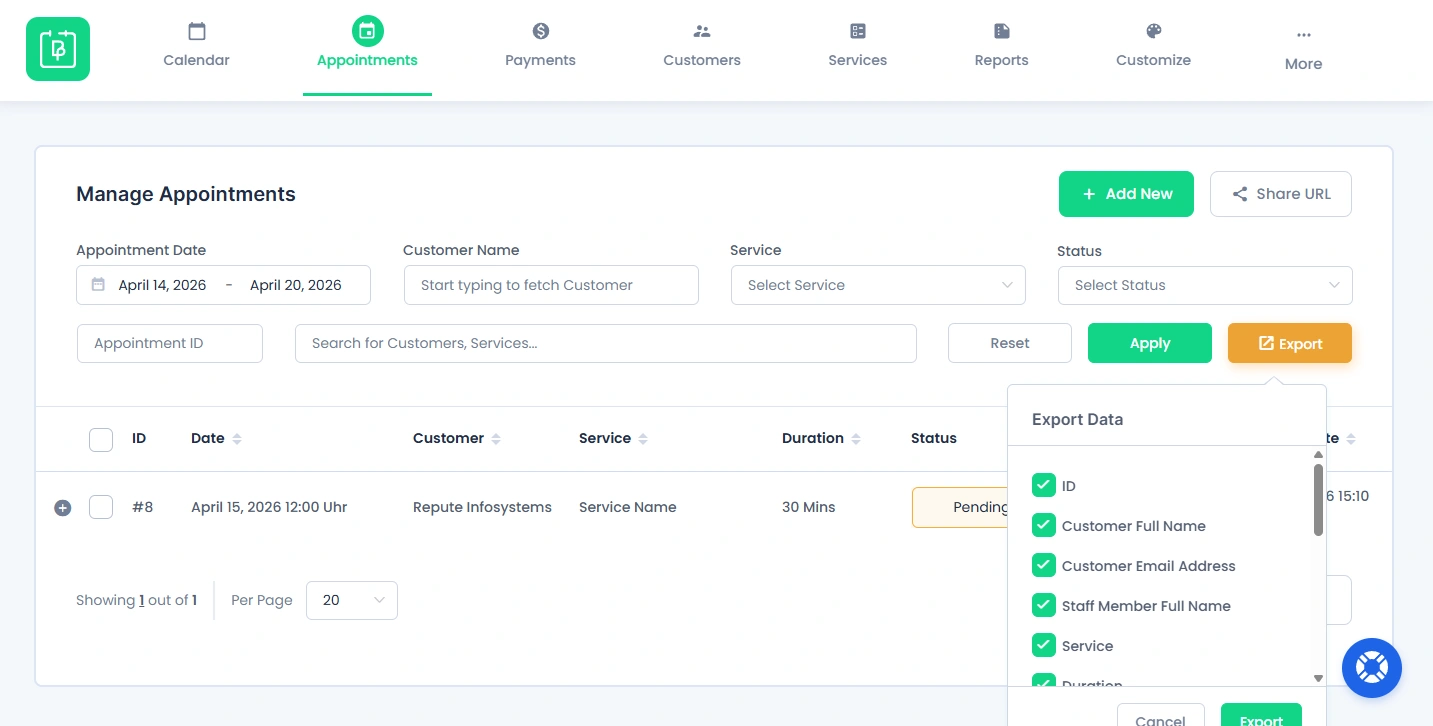The height and width of the screenshot is (726, 1433).
Task: Click green Export button in popup
Action: 1261,716
